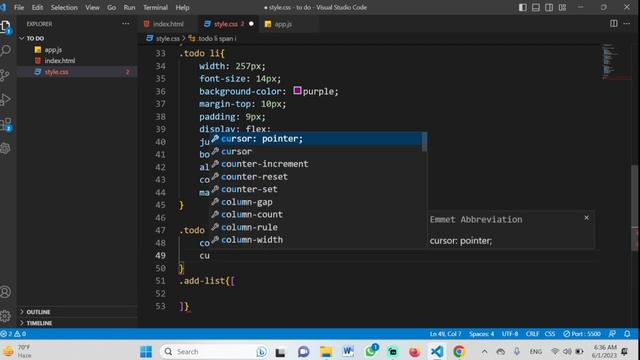Image resolution: width=640 pixels, height=360 pixels.
Task: Open the Terminal menu
Action: tap(156, 7)
